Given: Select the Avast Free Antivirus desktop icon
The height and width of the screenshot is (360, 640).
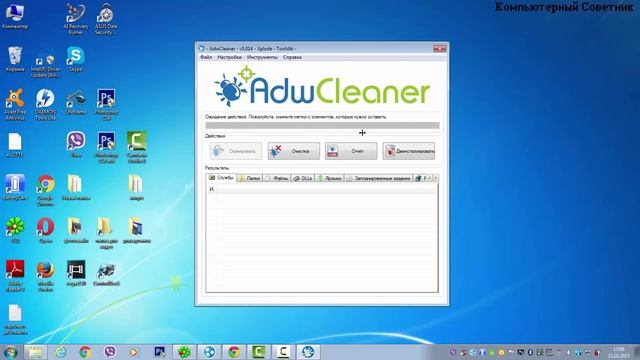Looking at the screenshot, I should click(15, 105).
